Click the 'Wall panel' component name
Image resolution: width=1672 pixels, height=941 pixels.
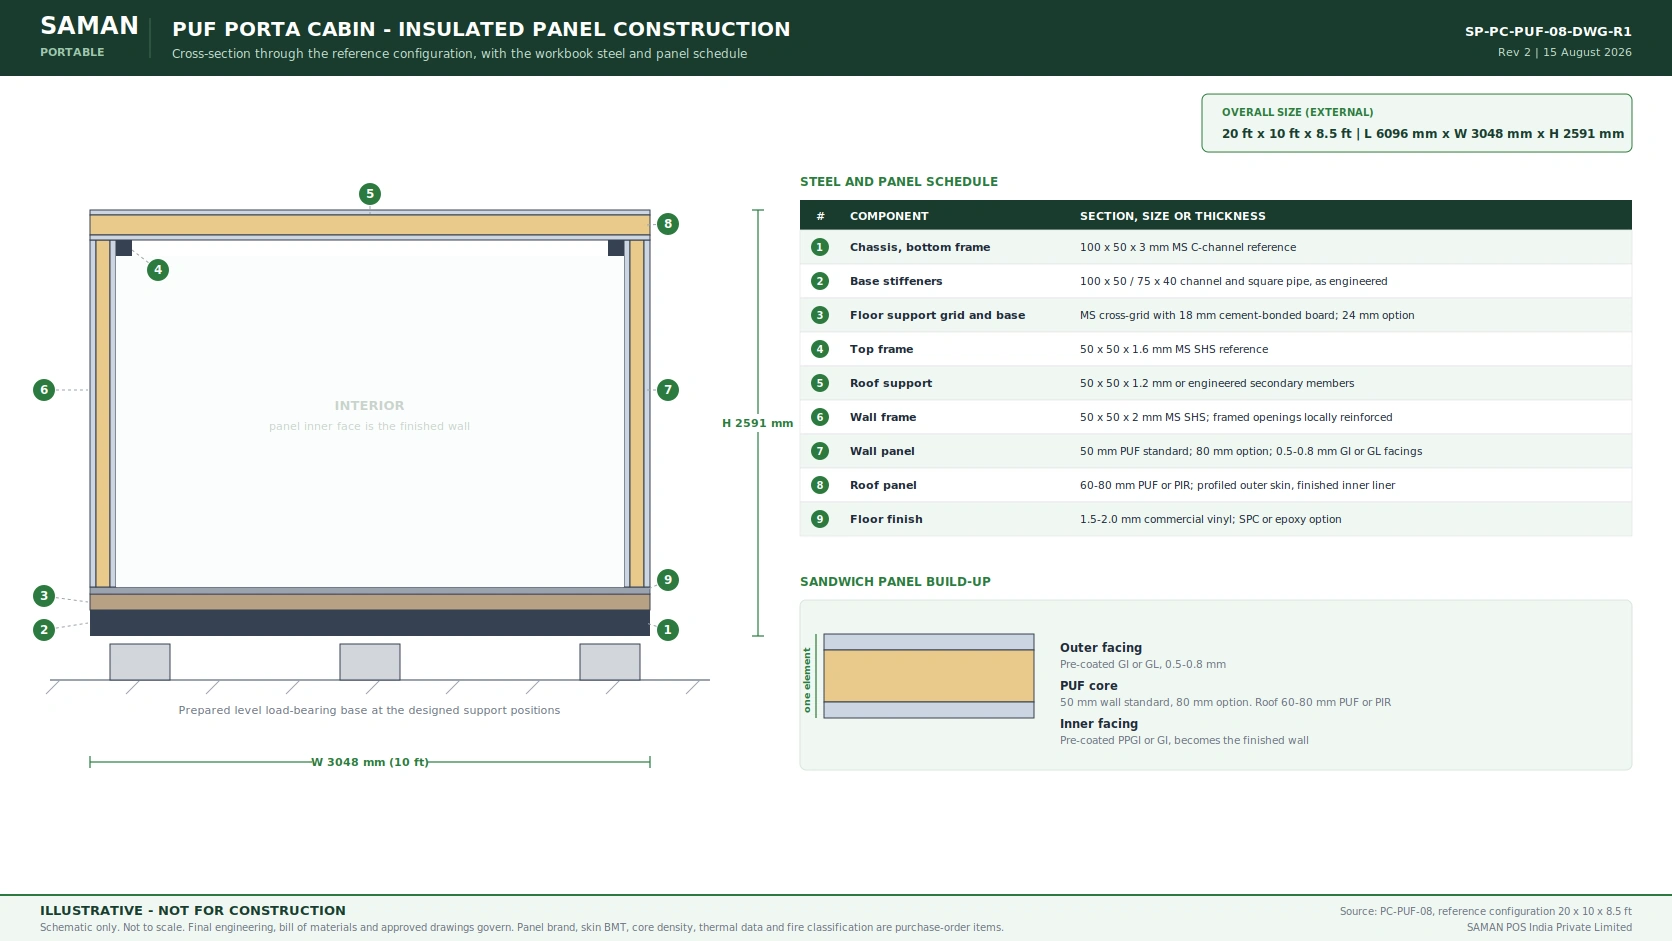pos(882,451)
